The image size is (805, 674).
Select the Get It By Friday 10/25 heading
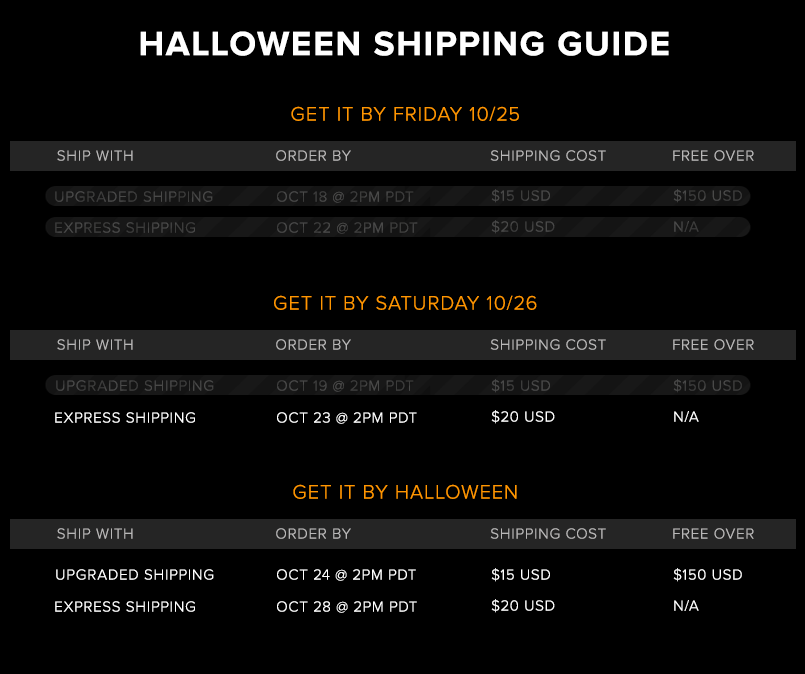point(405,114)
